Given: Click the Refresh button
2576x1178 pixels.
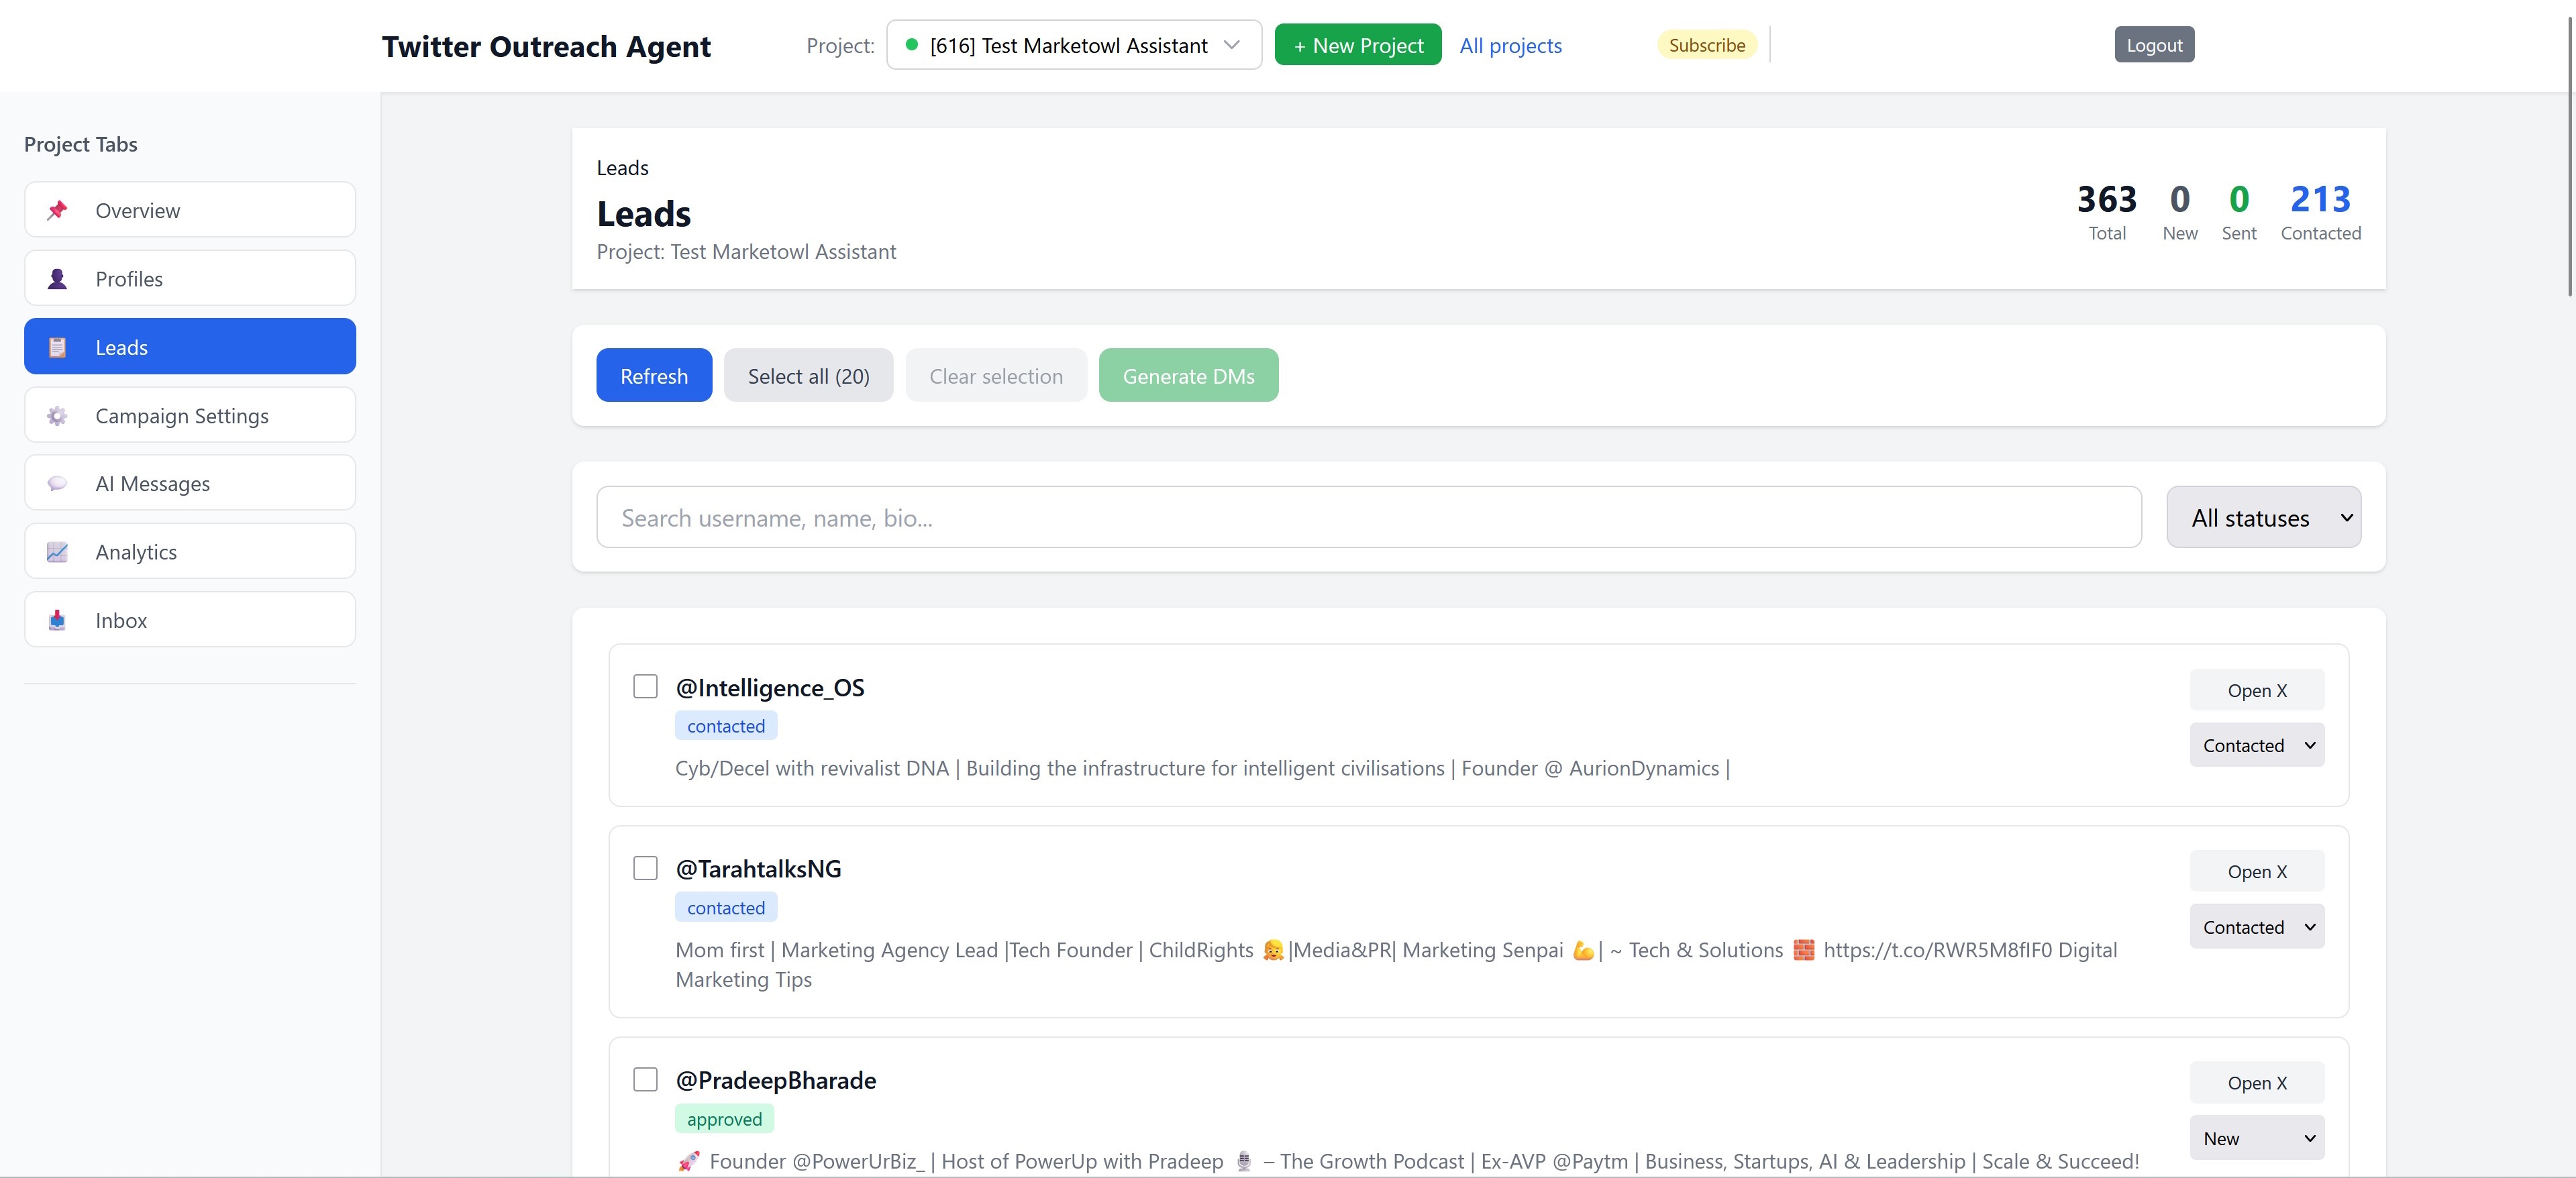Looking at the screenshot, I should (653, 375).
